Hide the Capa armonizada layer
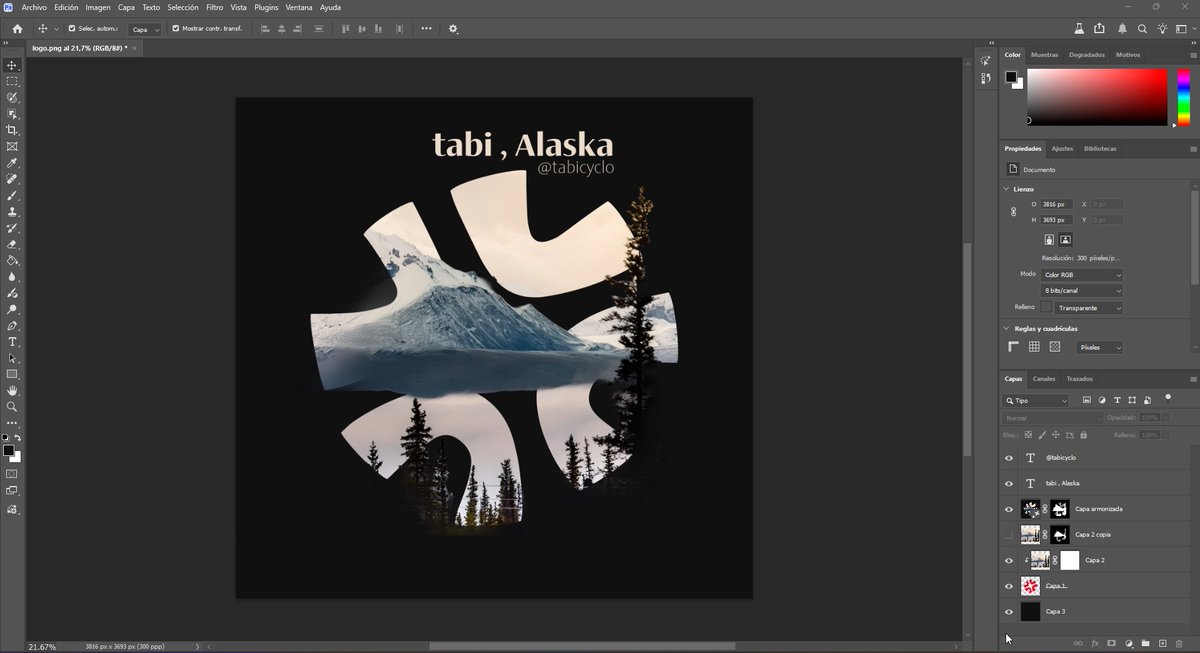This screenshot has height=653, width=1200. pos(1008,509)
